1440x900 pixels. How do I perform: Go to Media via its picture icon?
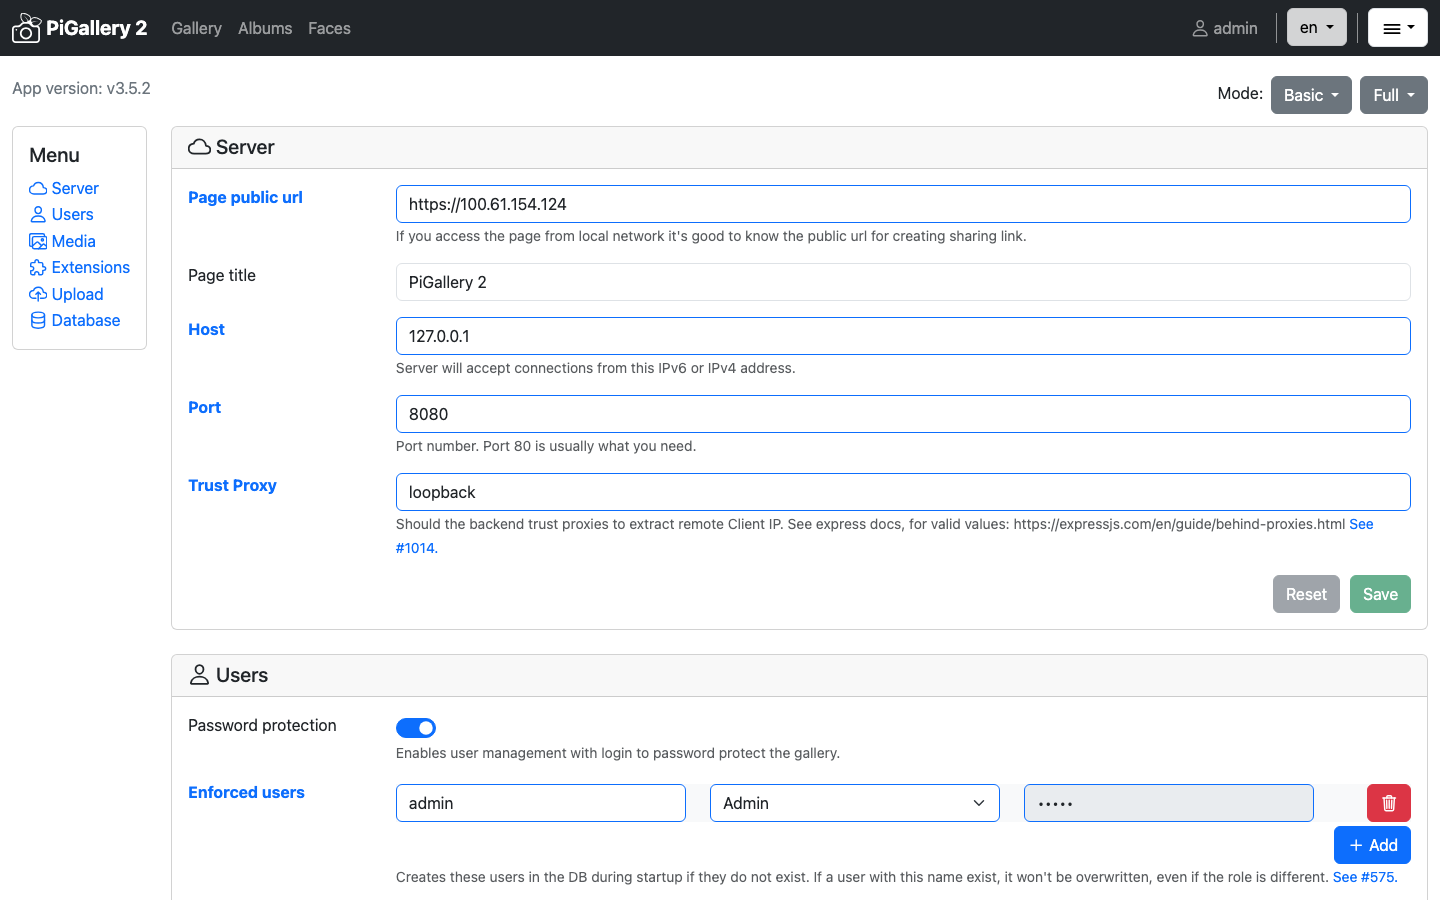point(38,241)
